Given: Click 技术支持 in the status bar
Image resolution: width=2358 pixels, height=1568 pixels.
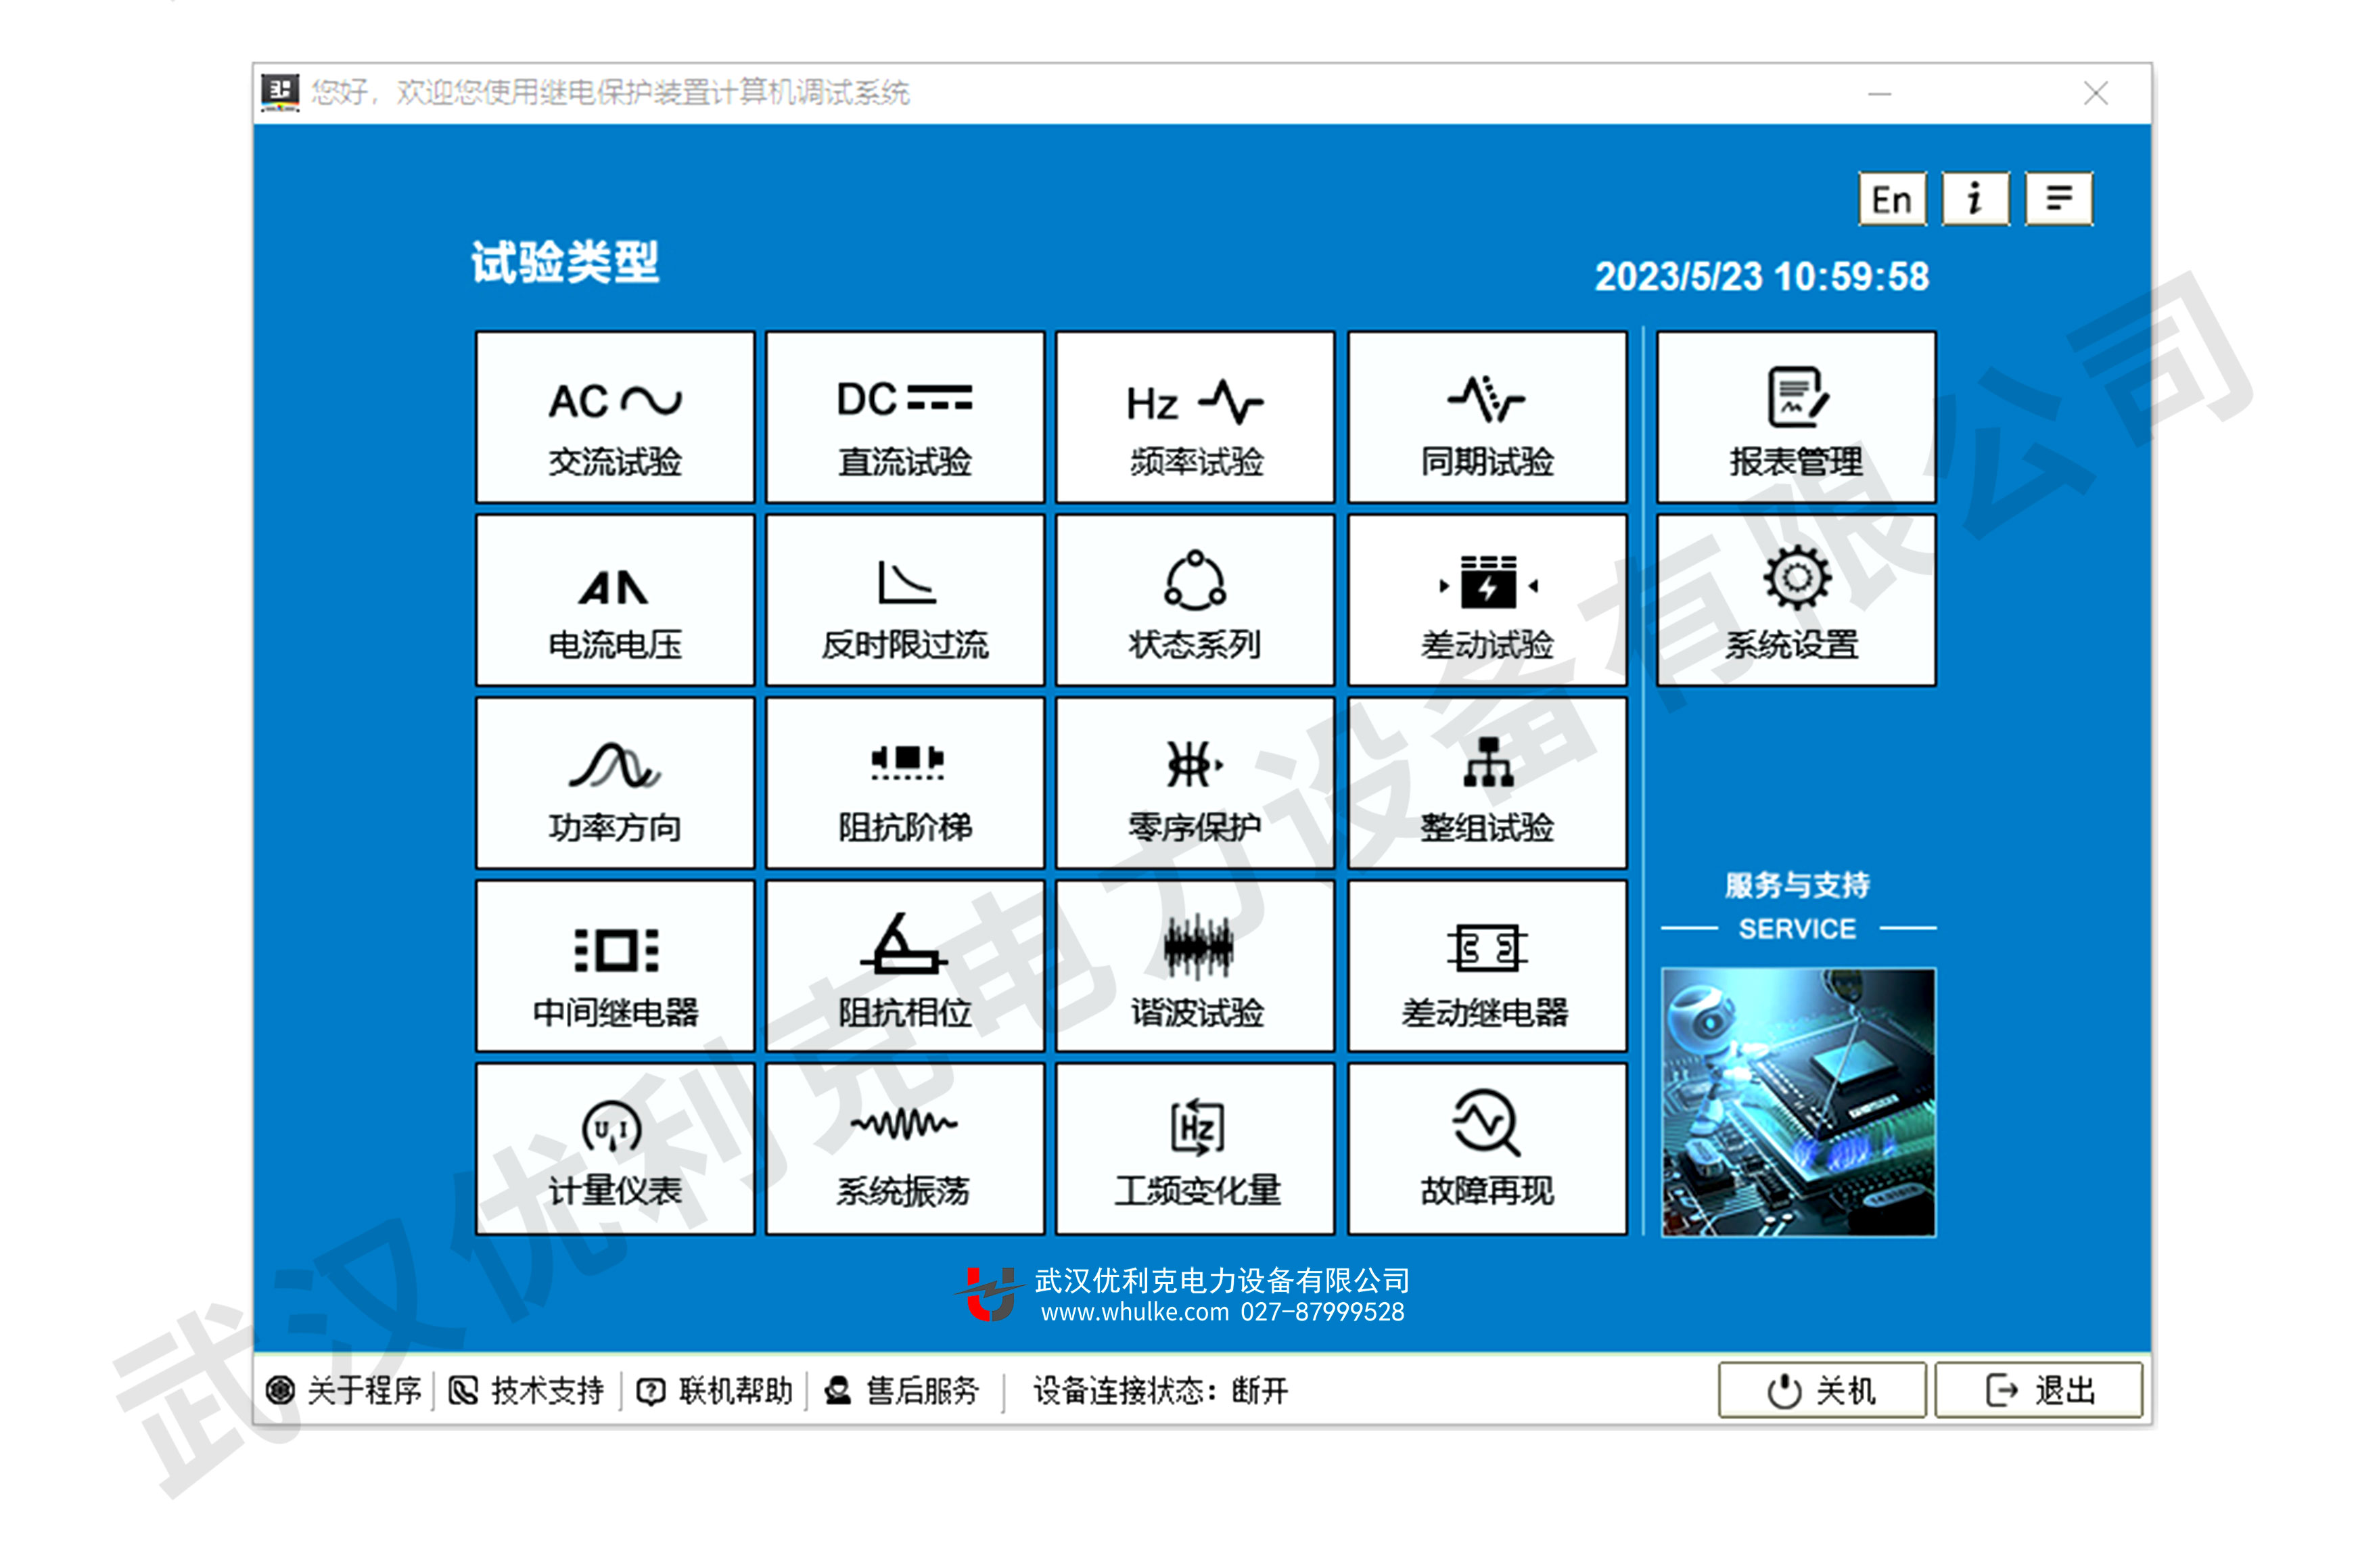Looking at the screenshot, I should pyautogui.click(x=526, y=1390).
